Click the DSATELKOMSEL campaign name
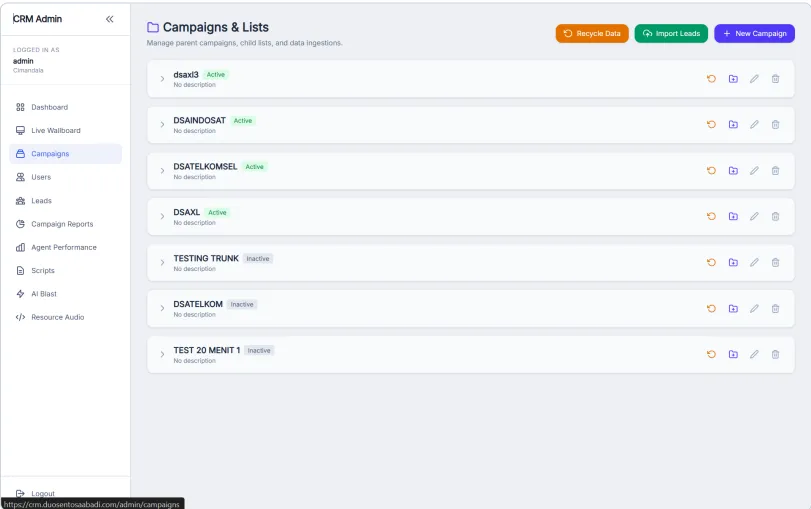811x509 pixels. pyautogui.click(x=205, y=167)
